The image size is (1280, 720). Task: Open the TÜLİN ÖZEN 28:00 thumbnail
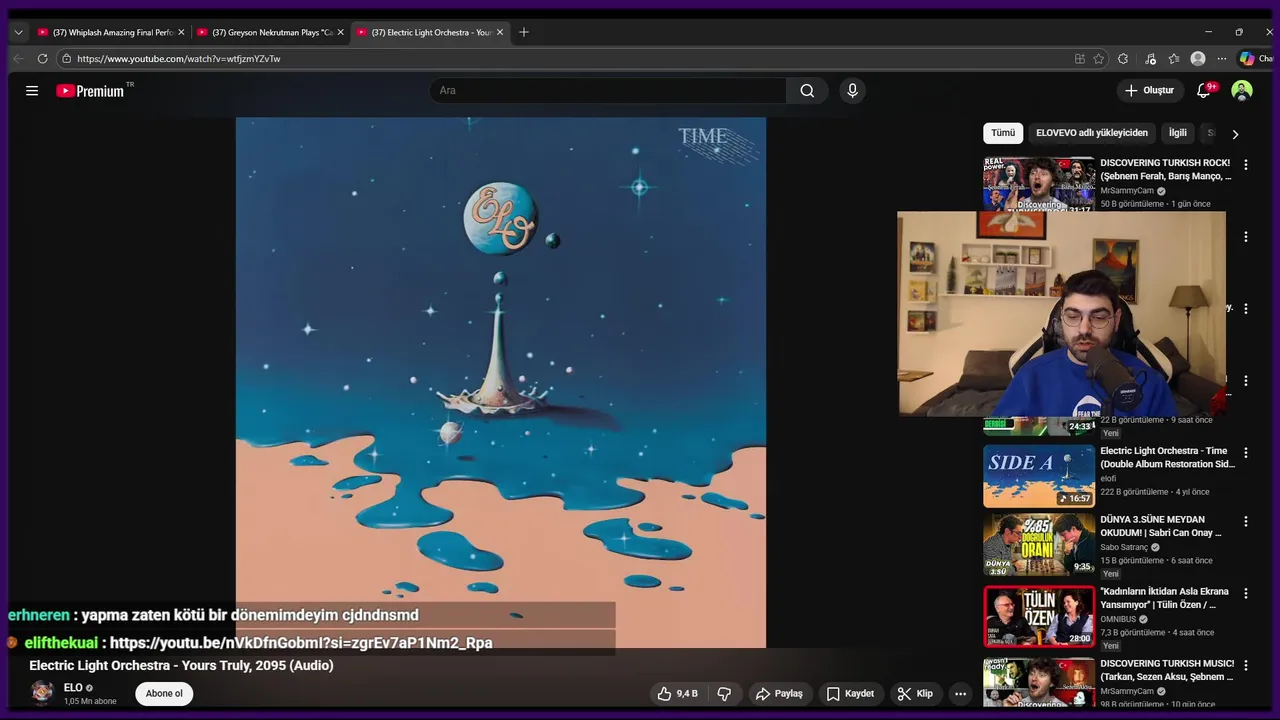pyautogui.click(x=1039, y=617)
